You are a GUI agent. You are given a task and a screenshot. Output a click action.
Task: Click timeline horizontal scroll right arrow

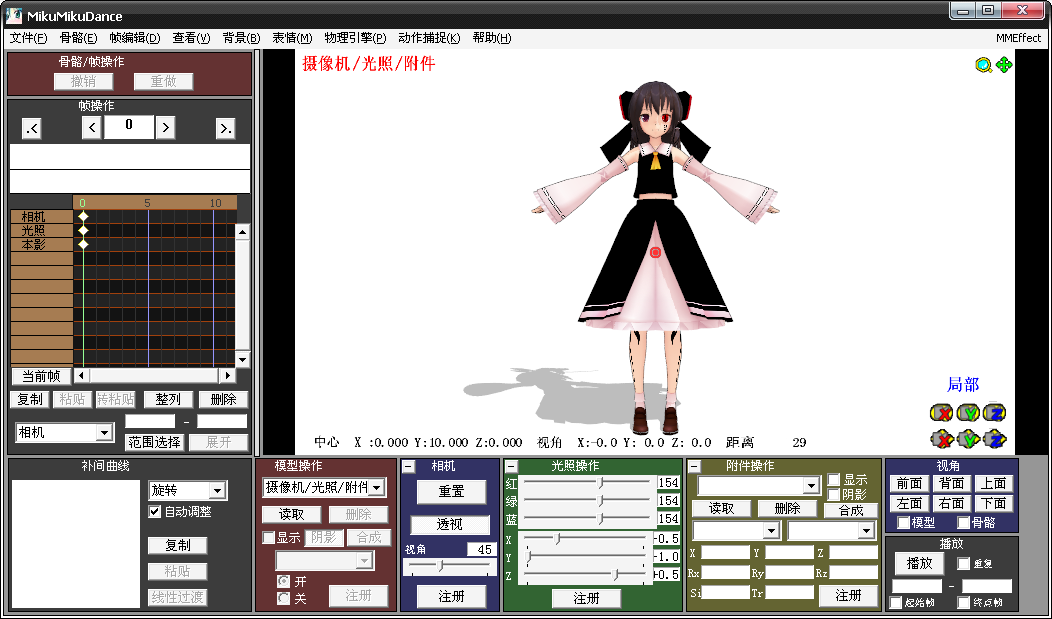[228, 376]
